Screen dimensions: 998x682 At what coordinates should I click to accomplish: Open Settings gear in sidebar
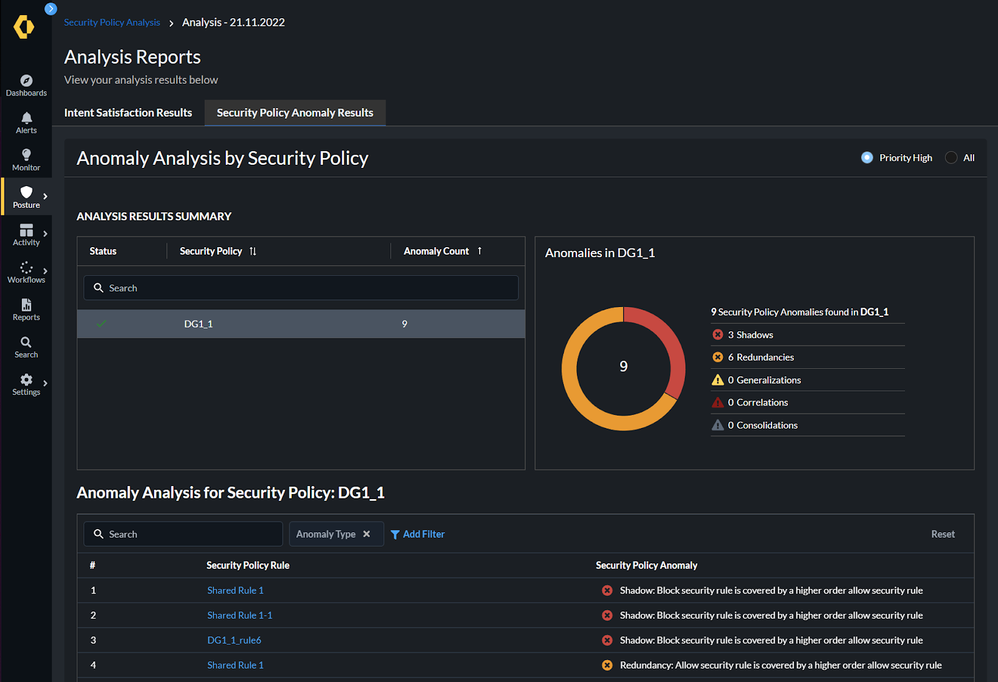pos(26,383)
